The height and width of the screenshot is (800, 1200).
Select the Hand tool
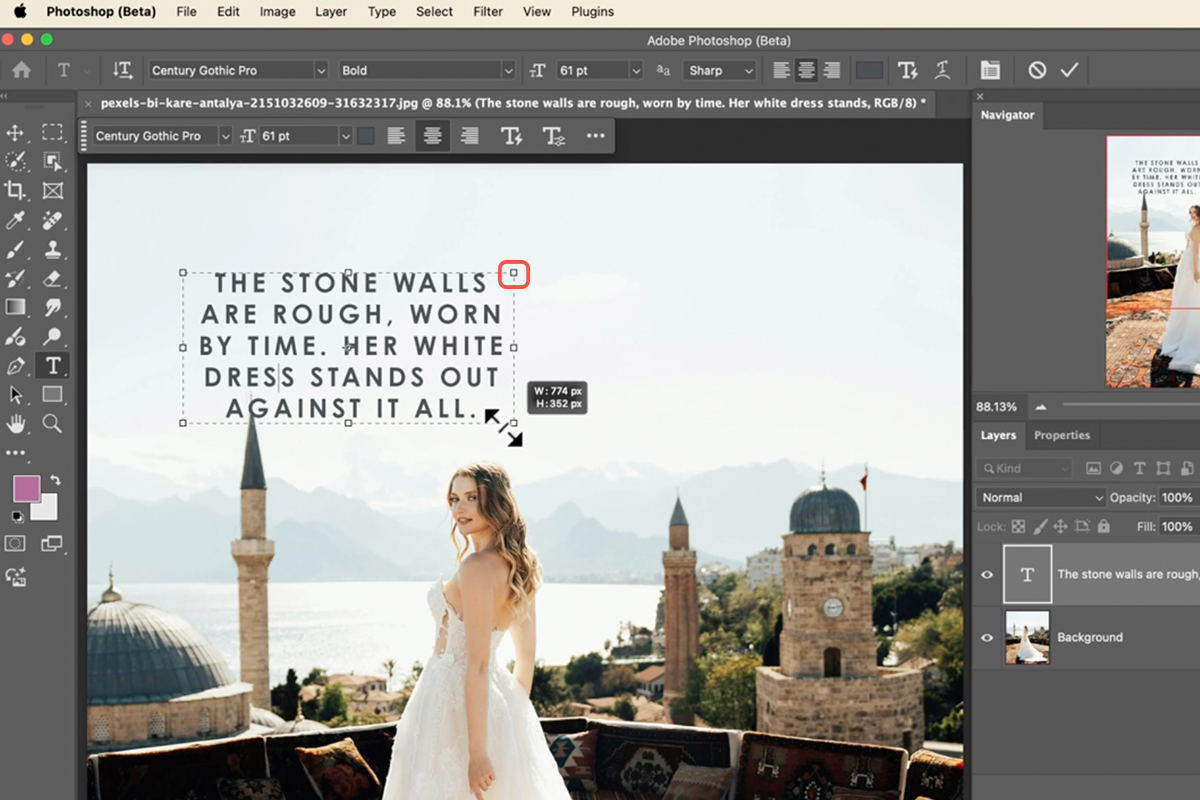[15, 424]
